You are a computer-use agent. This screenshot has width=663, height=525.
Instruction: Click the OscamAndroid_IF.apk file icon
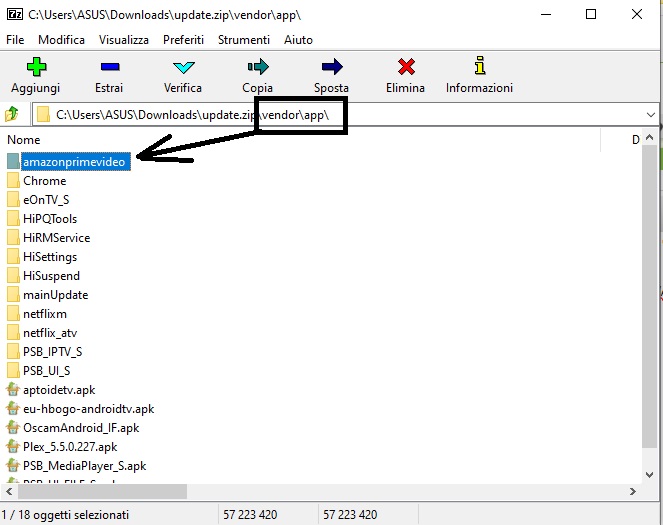point(13,427)
